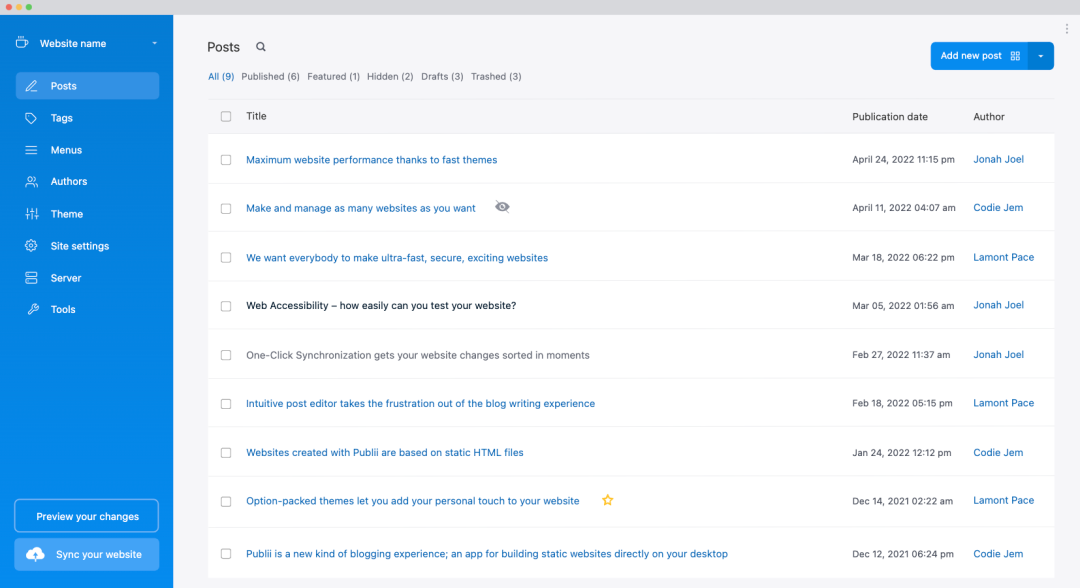The height and width of the screenshot is (588, 1080).
Task: Open Theme sliders icon in sidebar
Action: pos(32,214)
